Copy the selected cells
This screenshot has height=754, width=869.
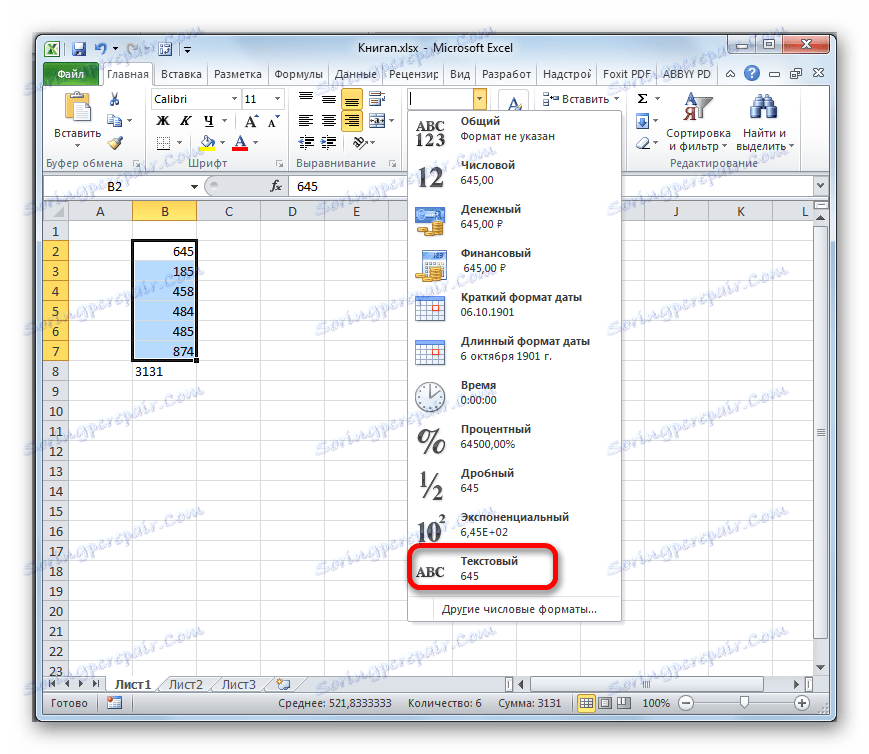tap(114, 120)
